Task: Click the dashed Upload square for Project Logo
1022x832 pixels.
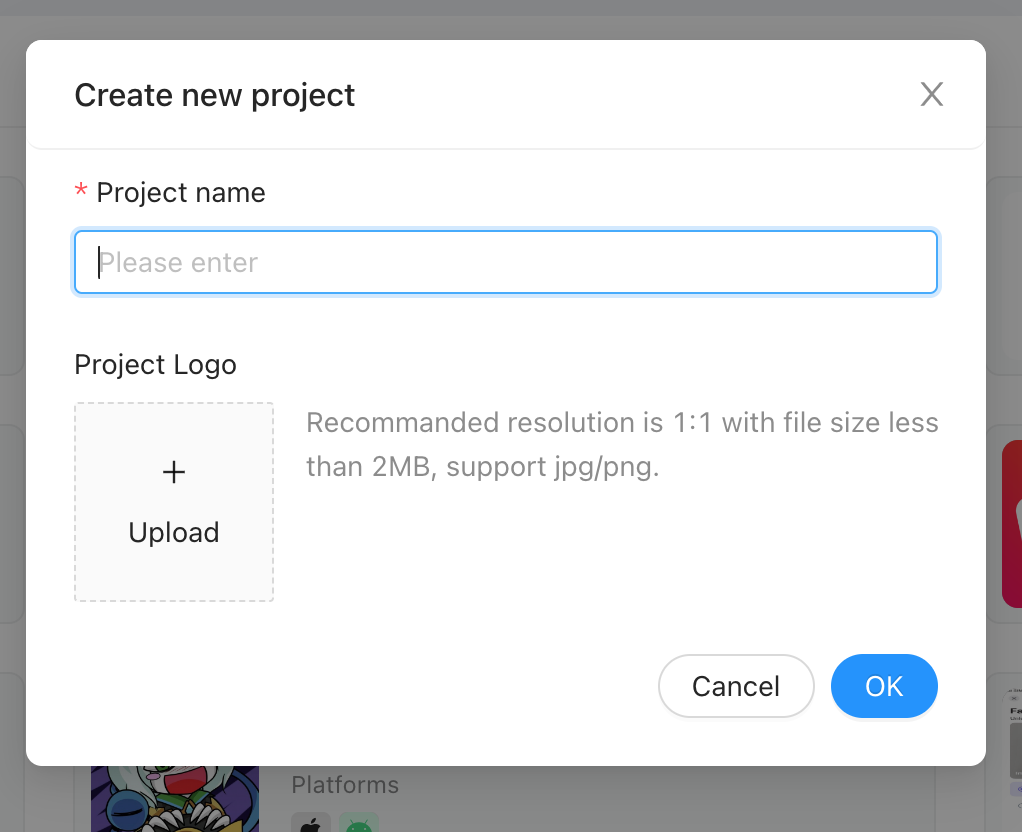Action: (173, 501)
